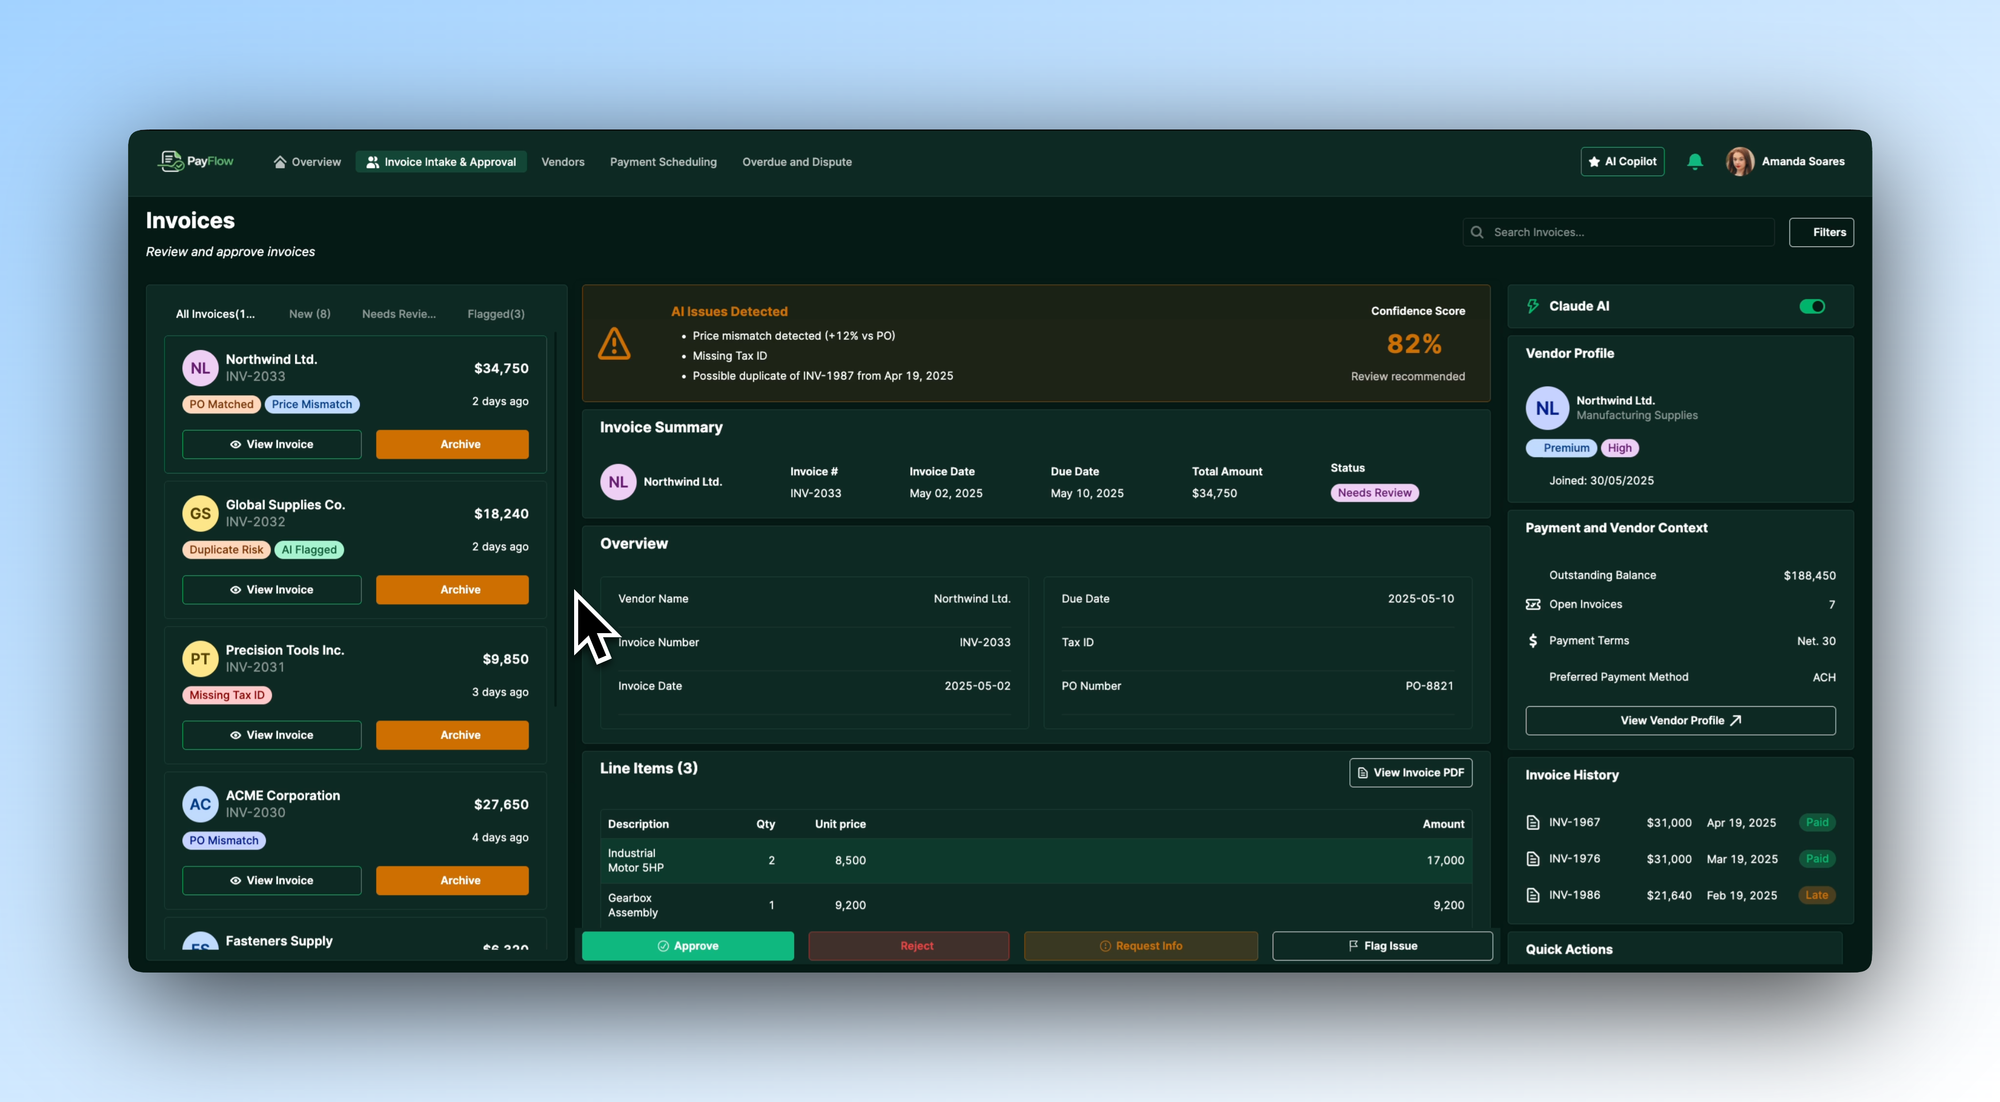Open the AI Copilot button
This screenshot has height=1102, width=2000.
[x=1622, y=161]
